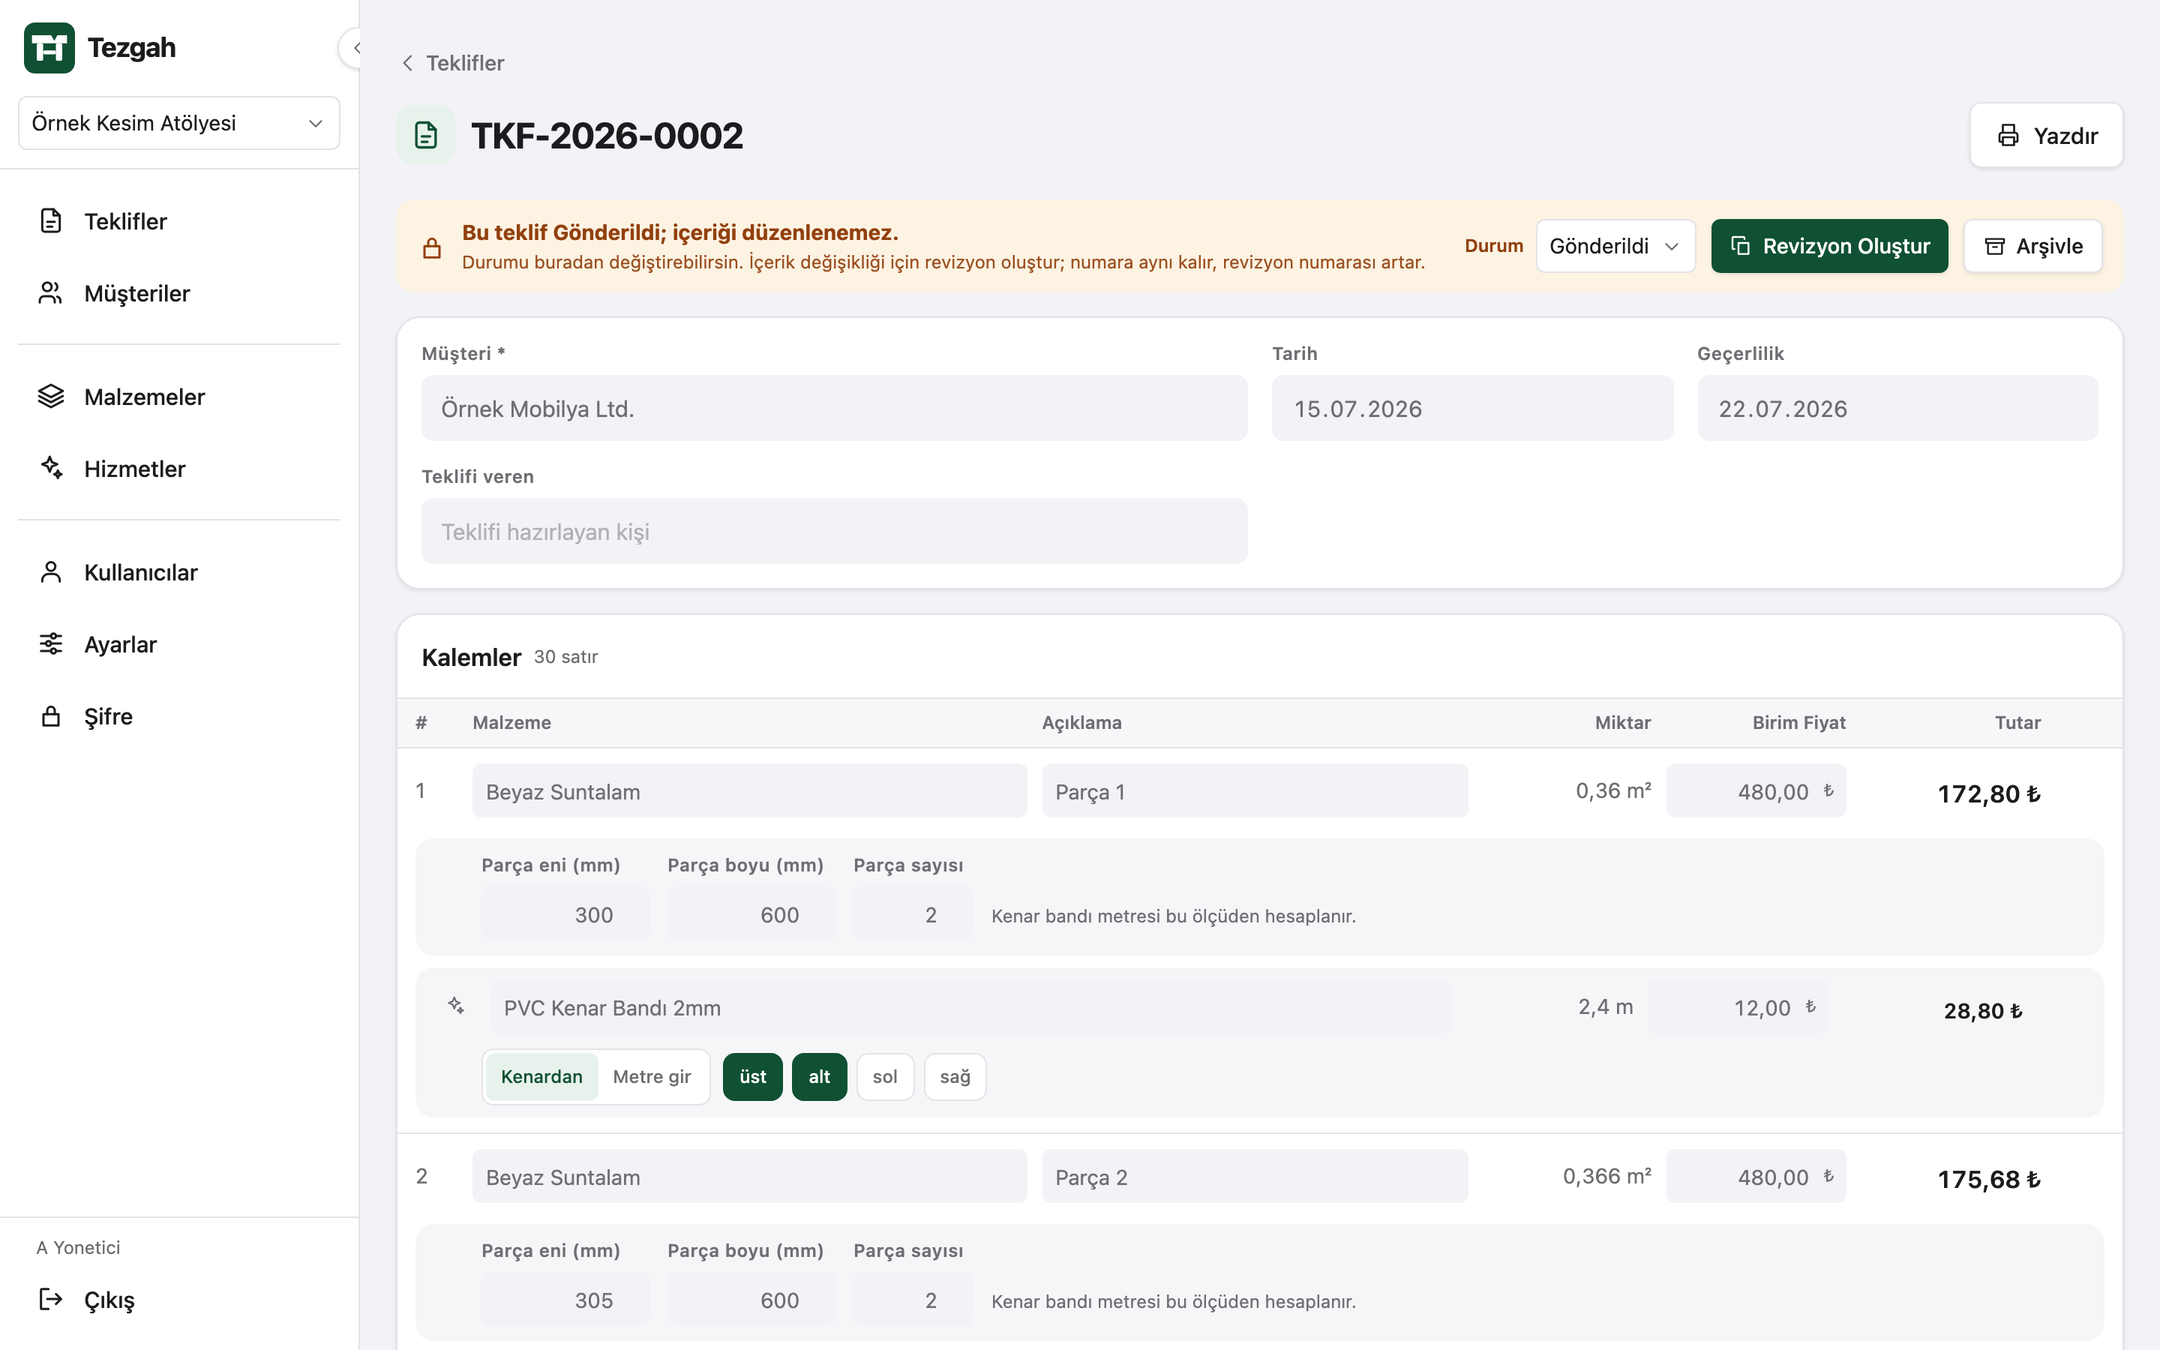
Task: Click the Geçerlilik field 22.07.2026
Action: (1897, 408)
